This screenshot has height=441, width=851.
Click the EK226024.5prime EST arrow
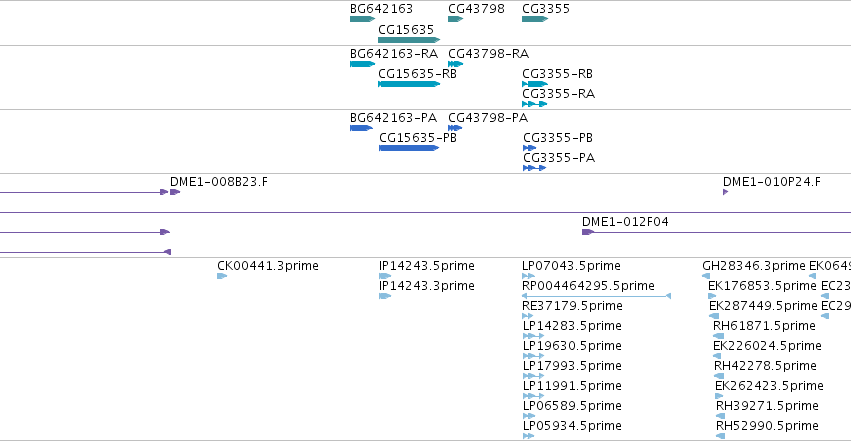click(x=719, y=356)
